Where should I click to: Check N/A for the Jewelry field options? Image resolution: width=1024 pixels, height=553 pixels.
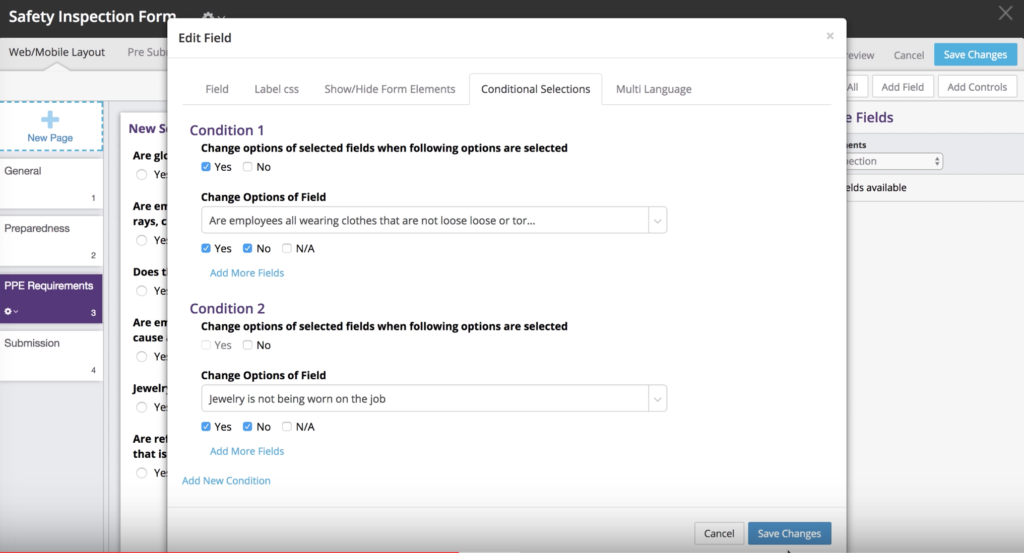(287, 426)
